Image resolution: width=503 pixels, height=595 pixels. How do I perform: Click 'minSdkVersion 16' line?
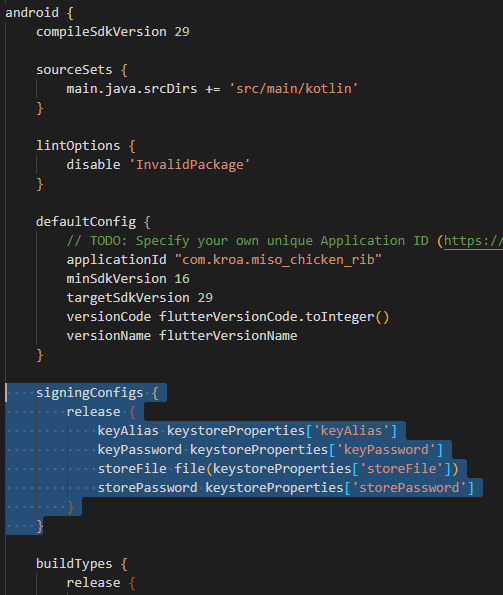128,279
